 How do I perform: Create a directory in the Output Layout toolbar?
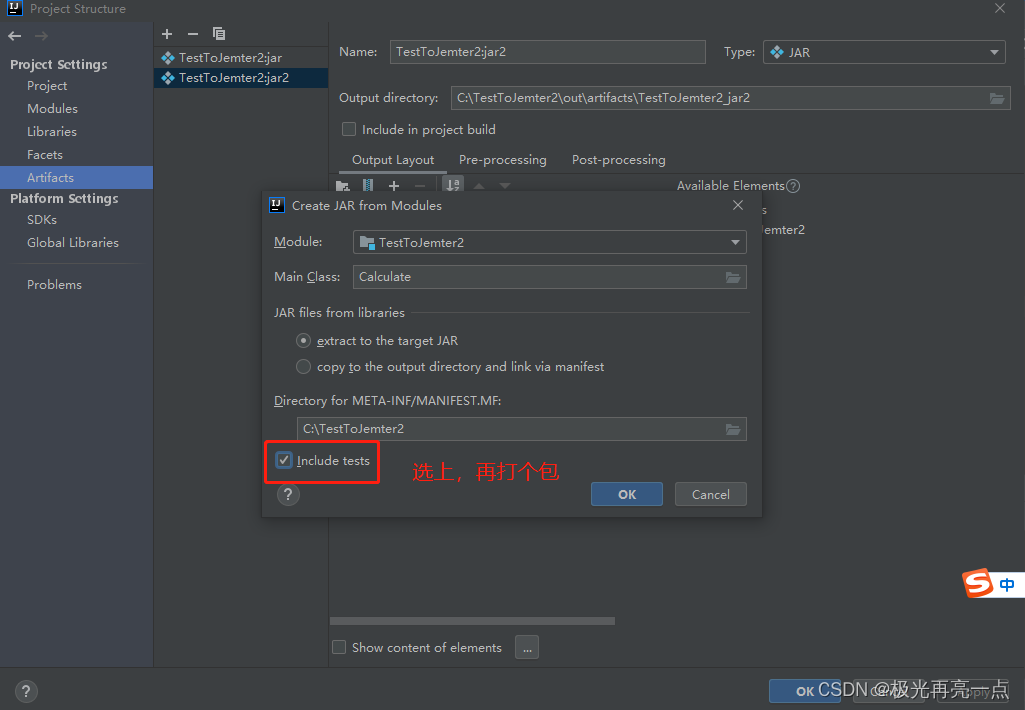343,185
